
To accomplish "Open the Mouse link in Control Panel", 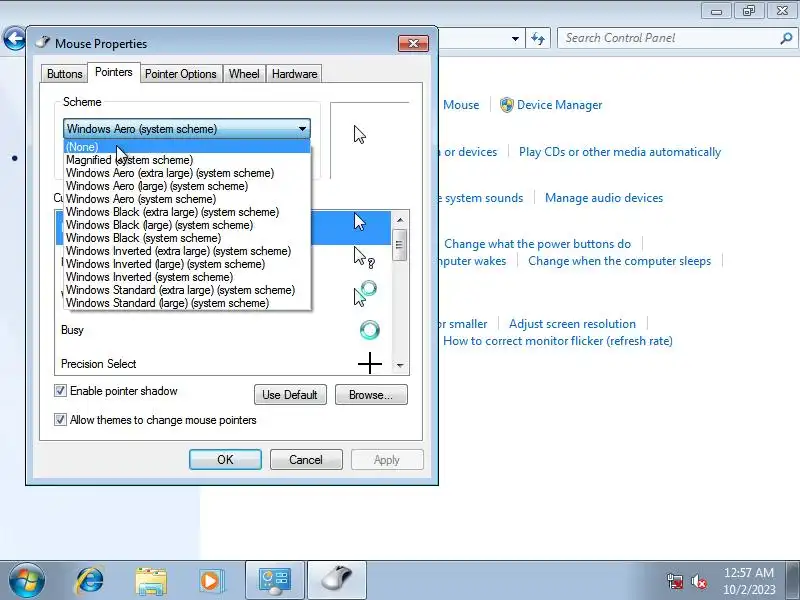I will (x=461, y=105).
